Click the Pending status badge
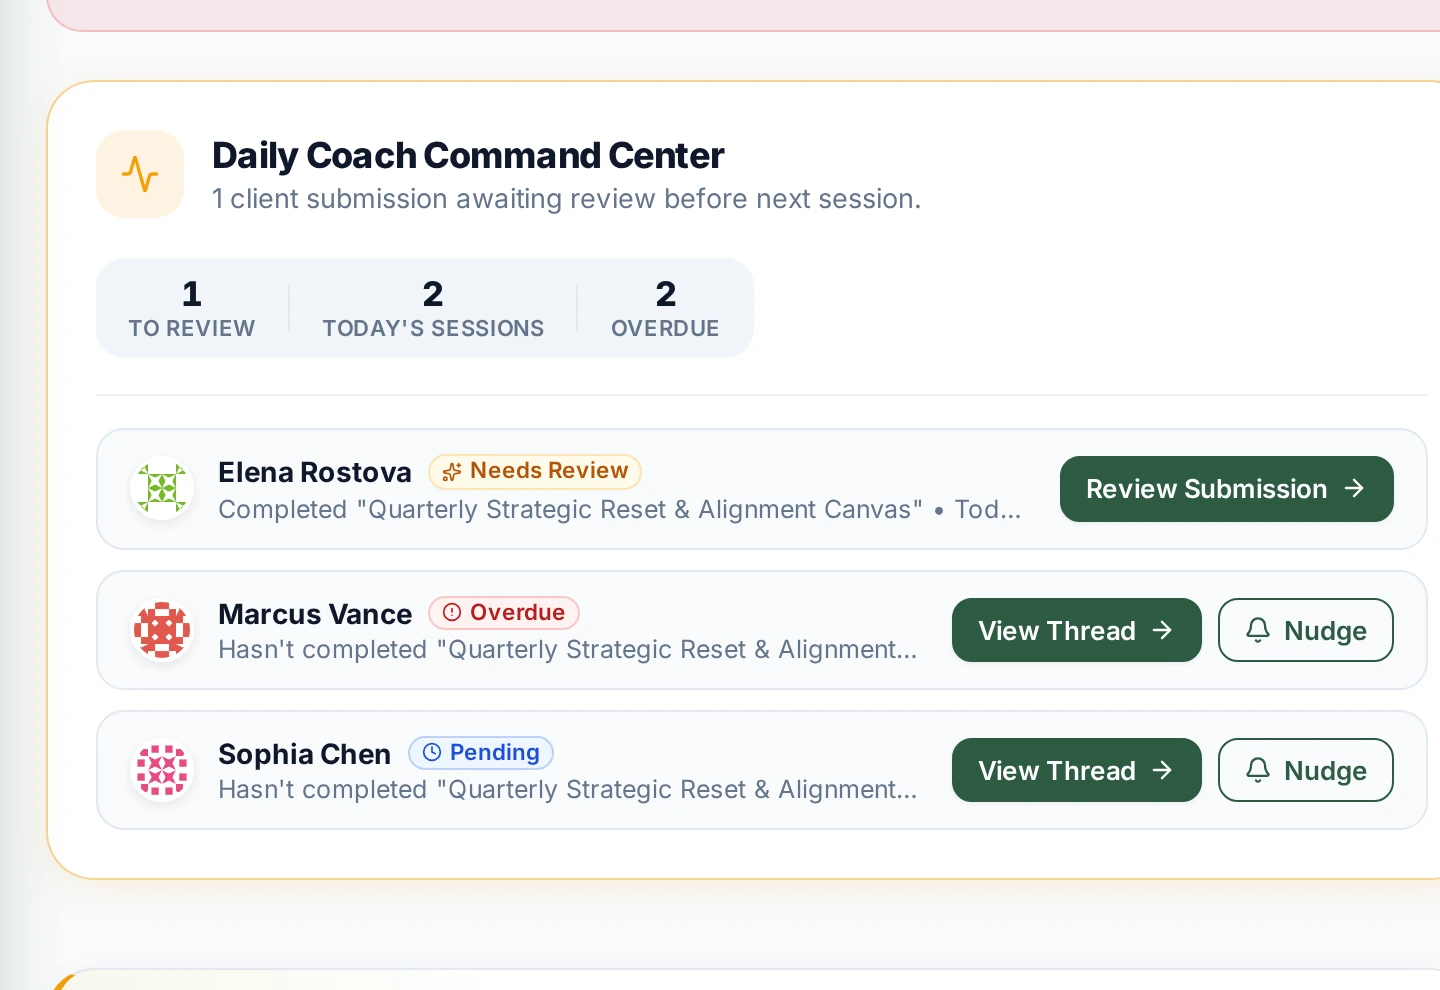 [x=481, y=752]
